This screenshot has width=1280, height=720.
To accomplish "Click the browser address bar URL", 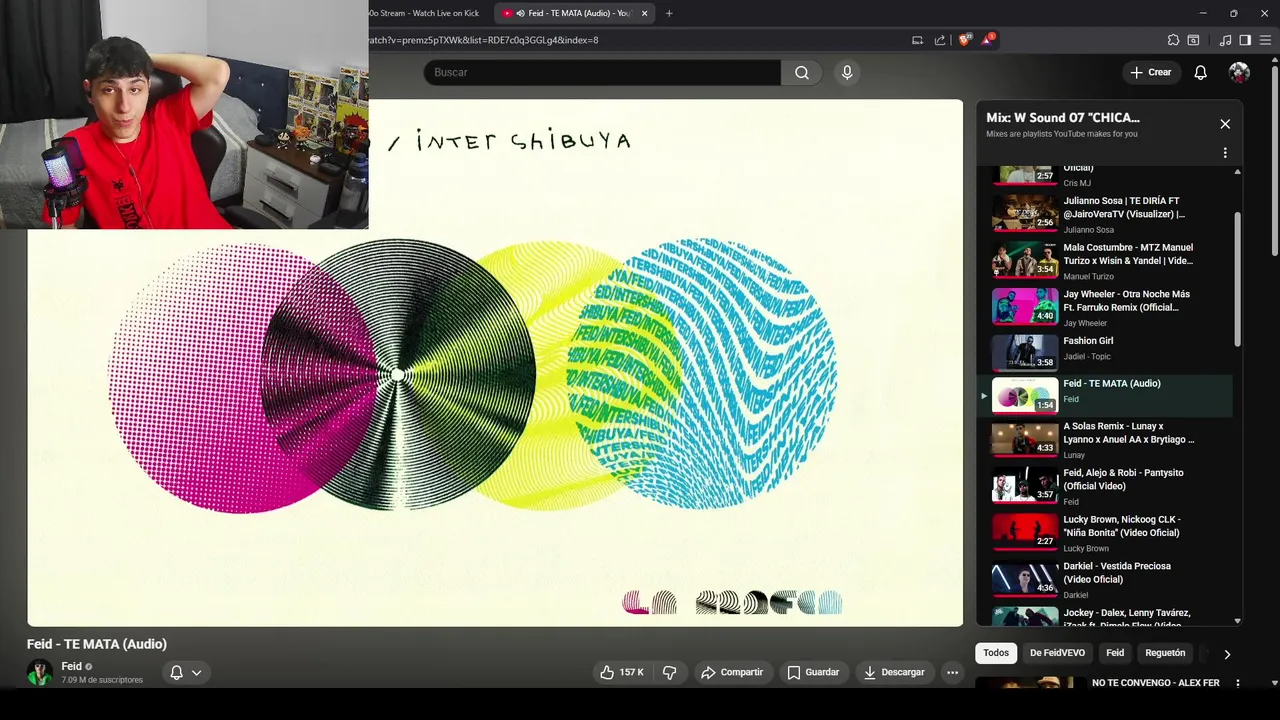I will tap(483, 40).
